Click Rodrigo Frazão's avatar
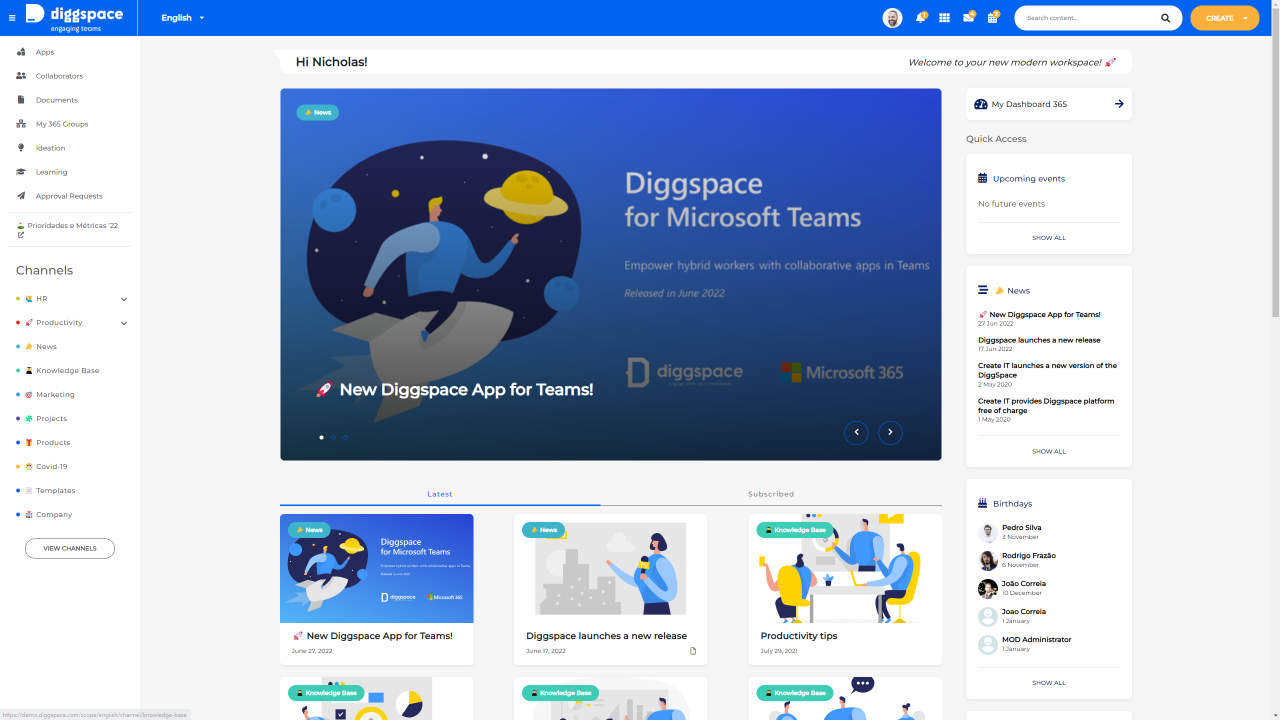 [988, 560]
